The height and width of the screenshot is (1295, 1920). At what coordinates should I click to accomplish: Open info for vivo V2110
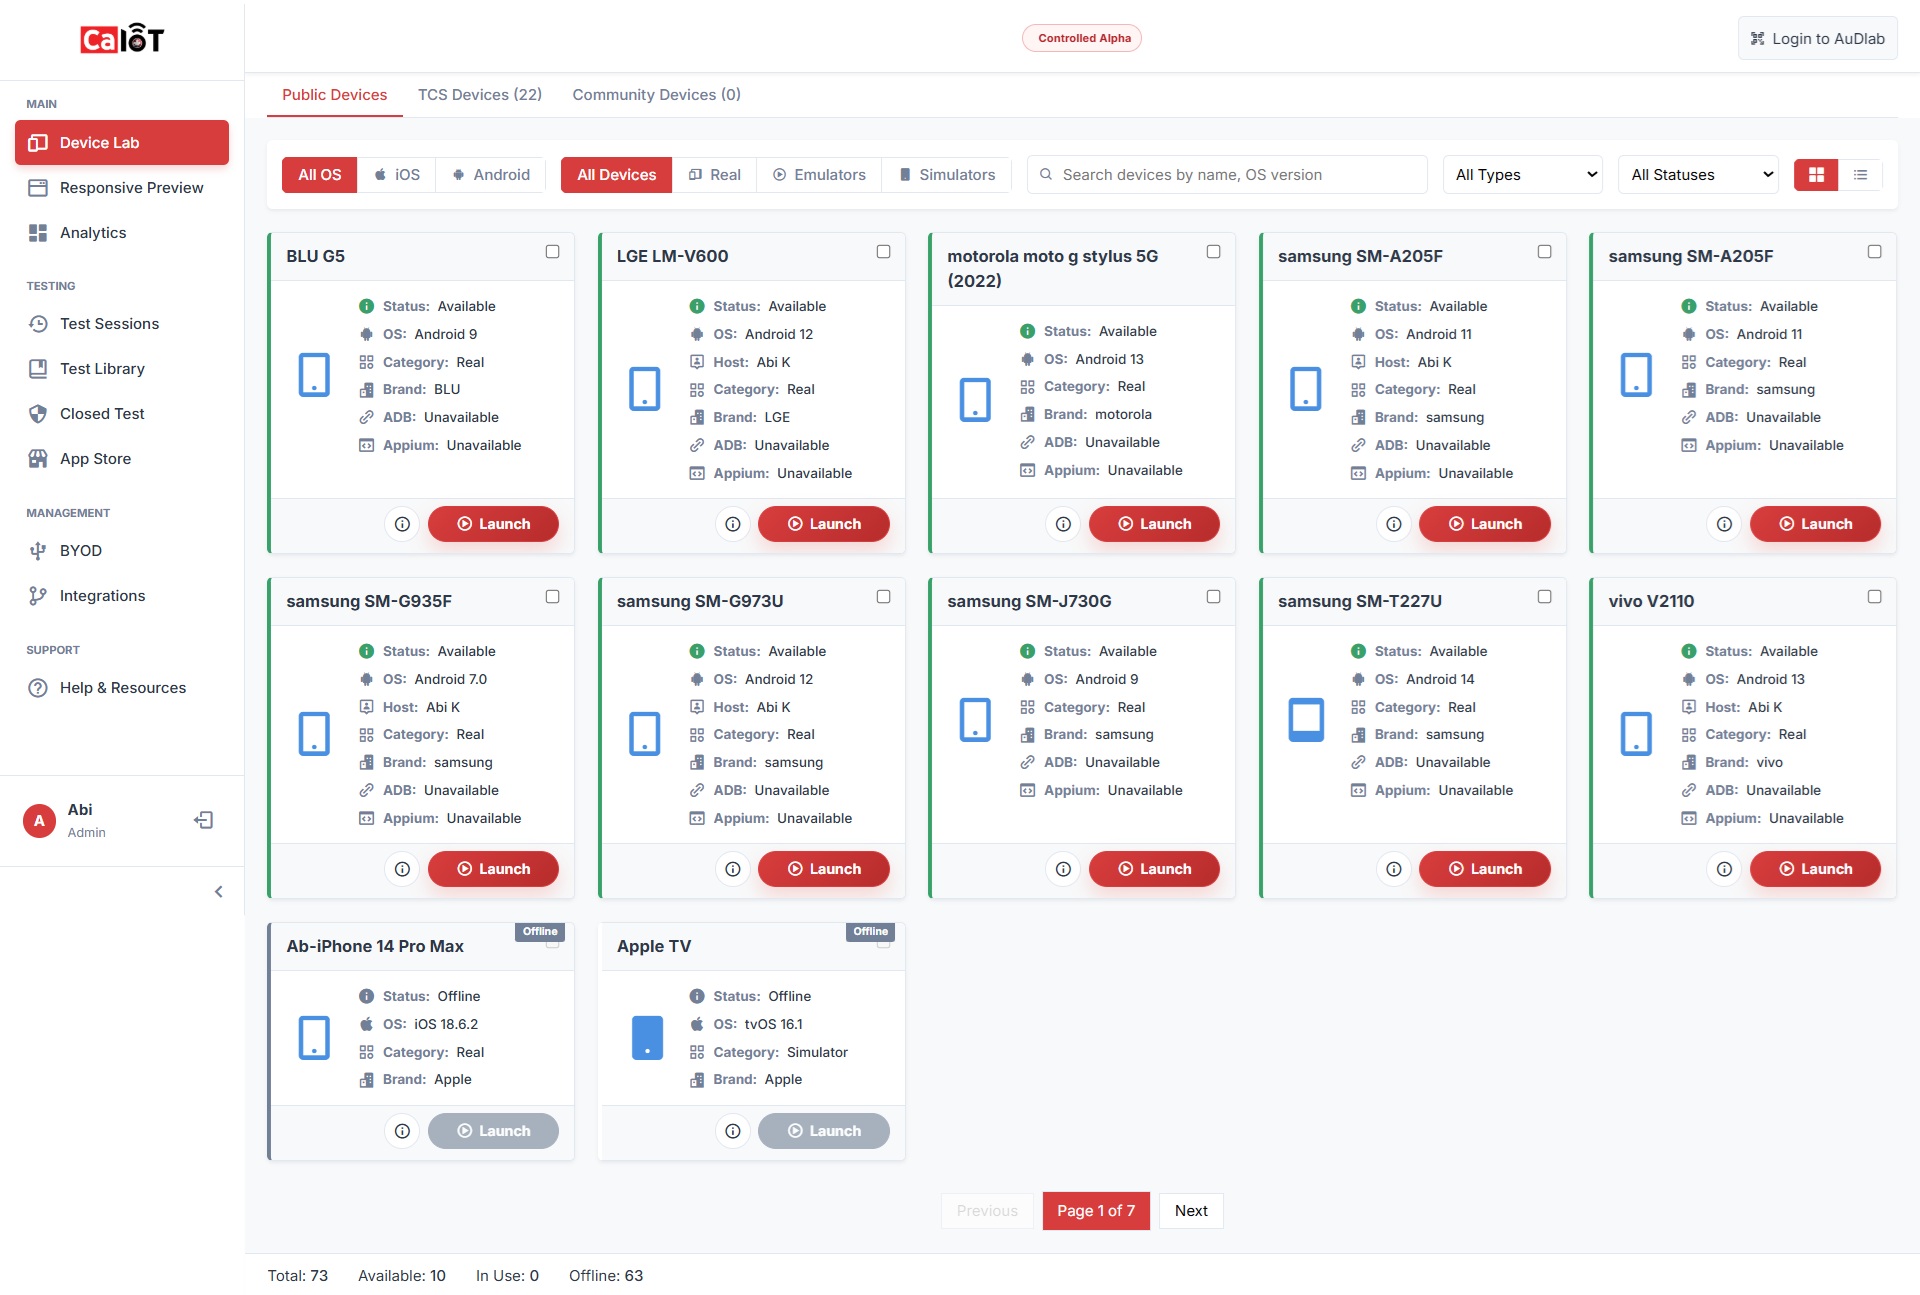pyautogui.click(x=1724, y=869)
